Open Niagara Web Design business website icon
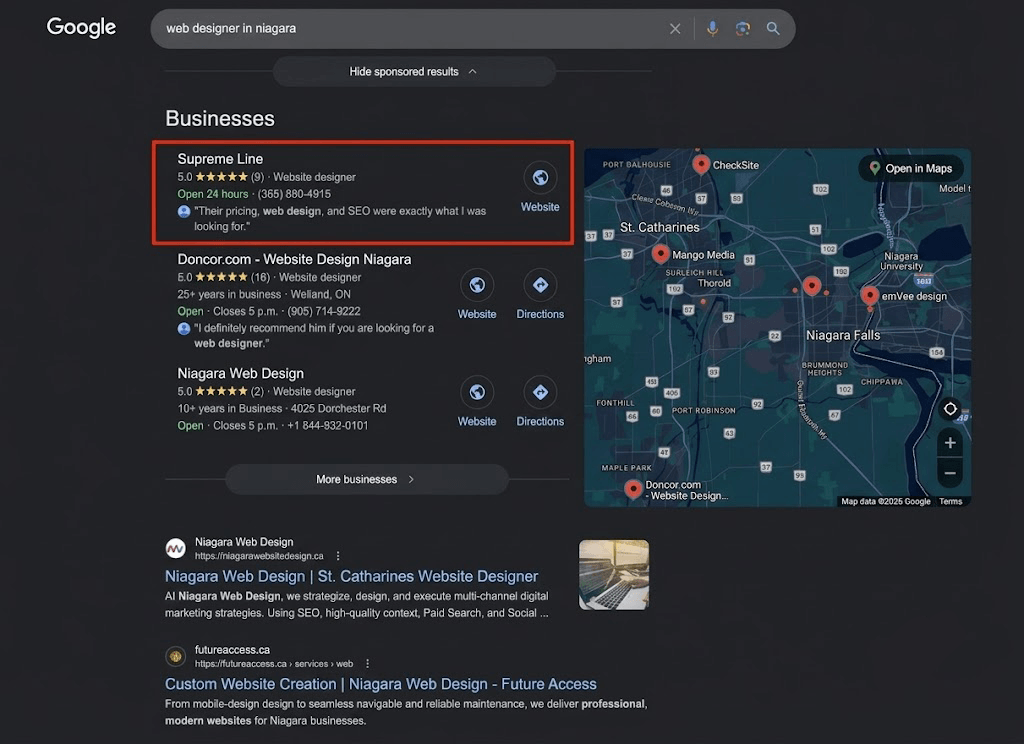Image resolution: width=1024 pixels, height=744 pixels. (x=477, y=393)
